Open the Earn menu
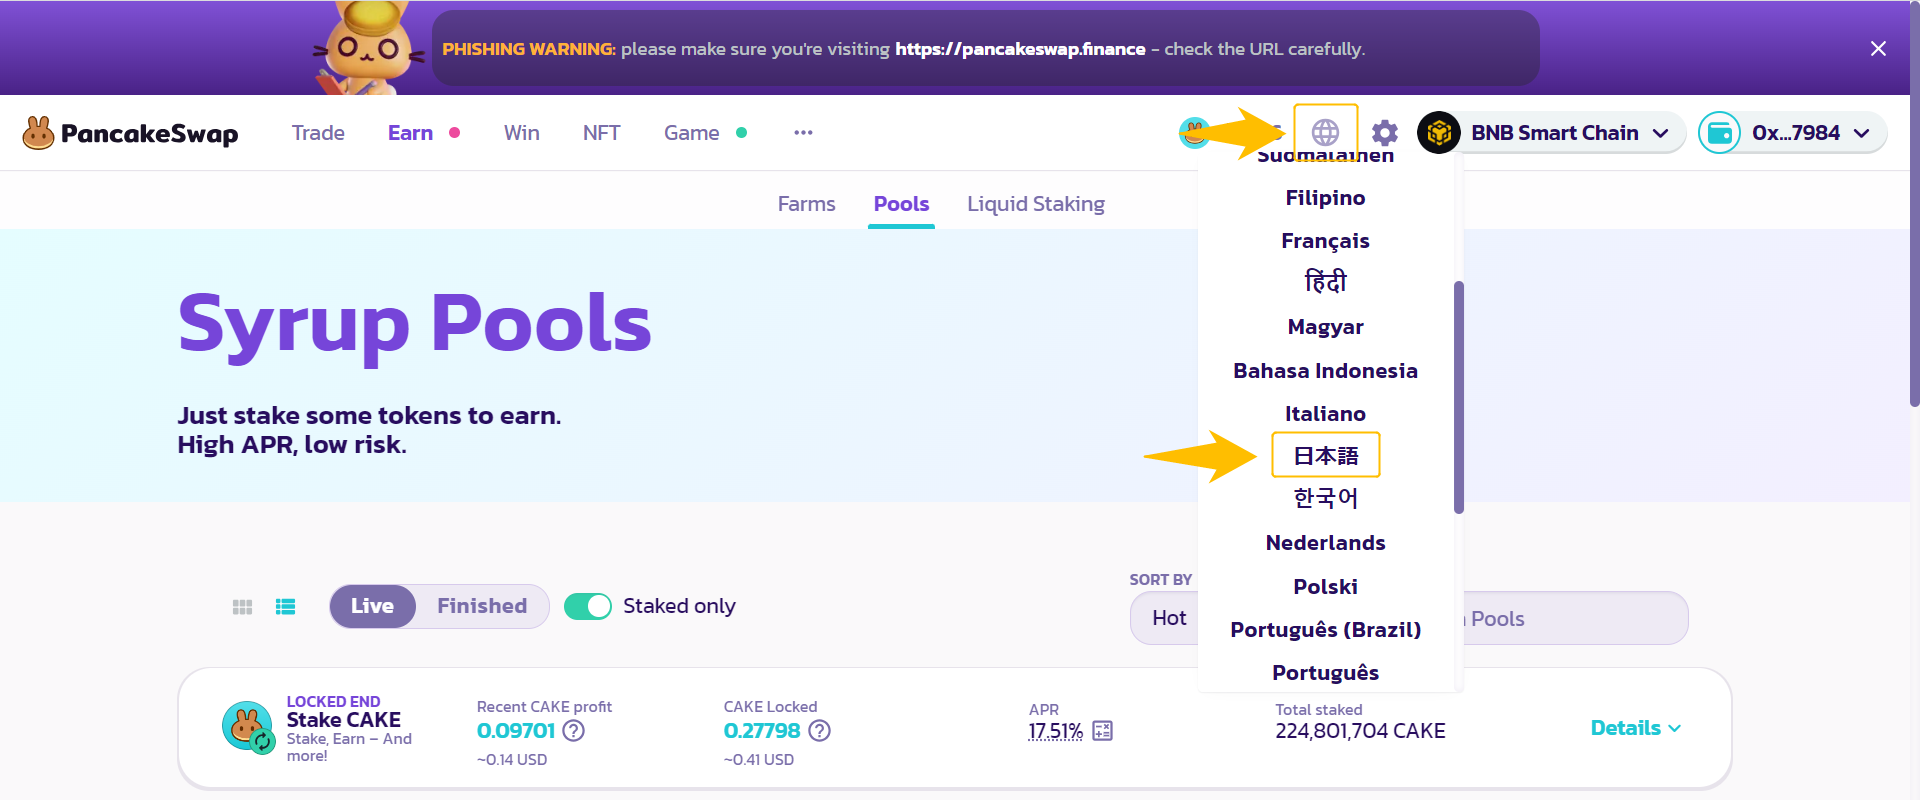 (410, 133)
